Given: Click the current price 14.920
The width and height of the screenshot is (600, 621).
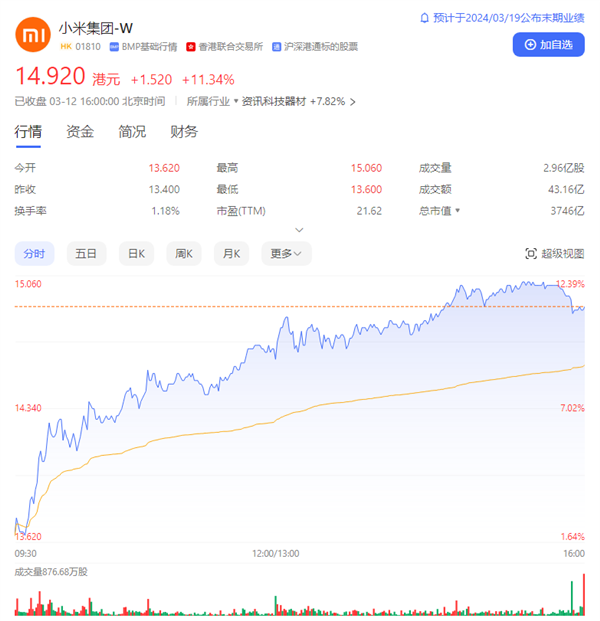Looking at the screenshot, I should [x=50, y=76].
